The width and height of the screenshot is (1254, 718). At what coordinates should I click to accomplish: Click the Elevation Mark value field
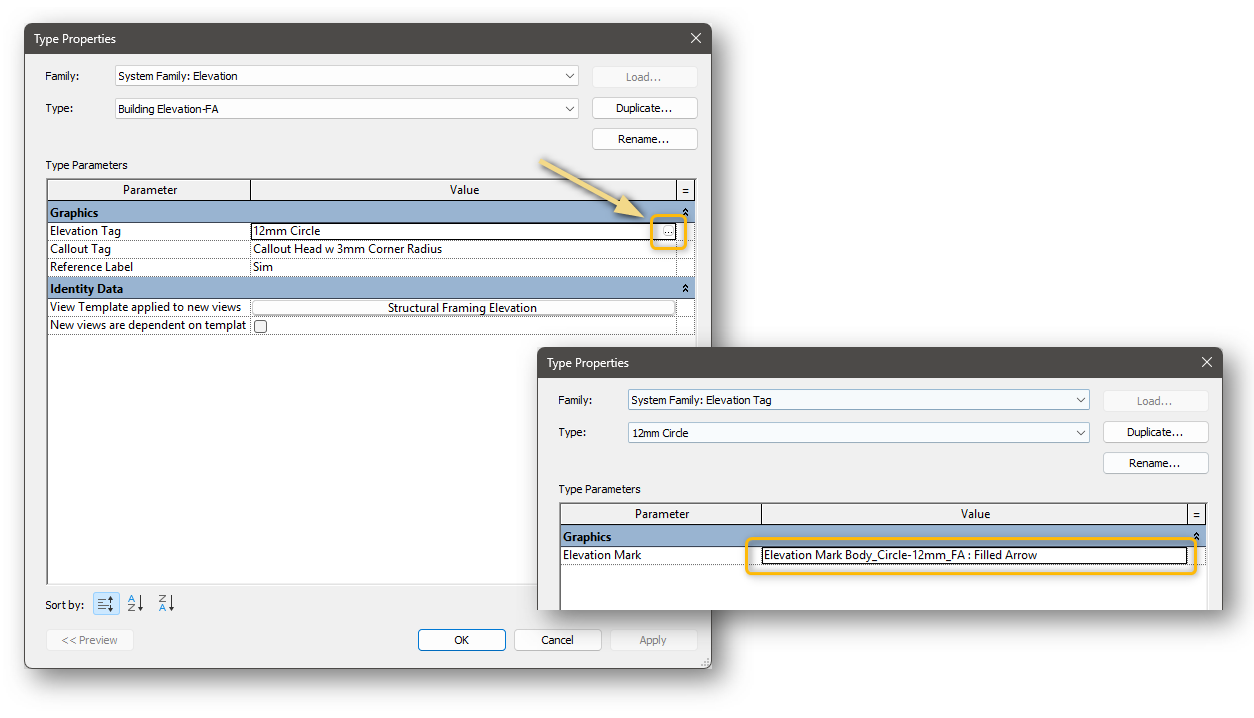click(x=974, y=555)
